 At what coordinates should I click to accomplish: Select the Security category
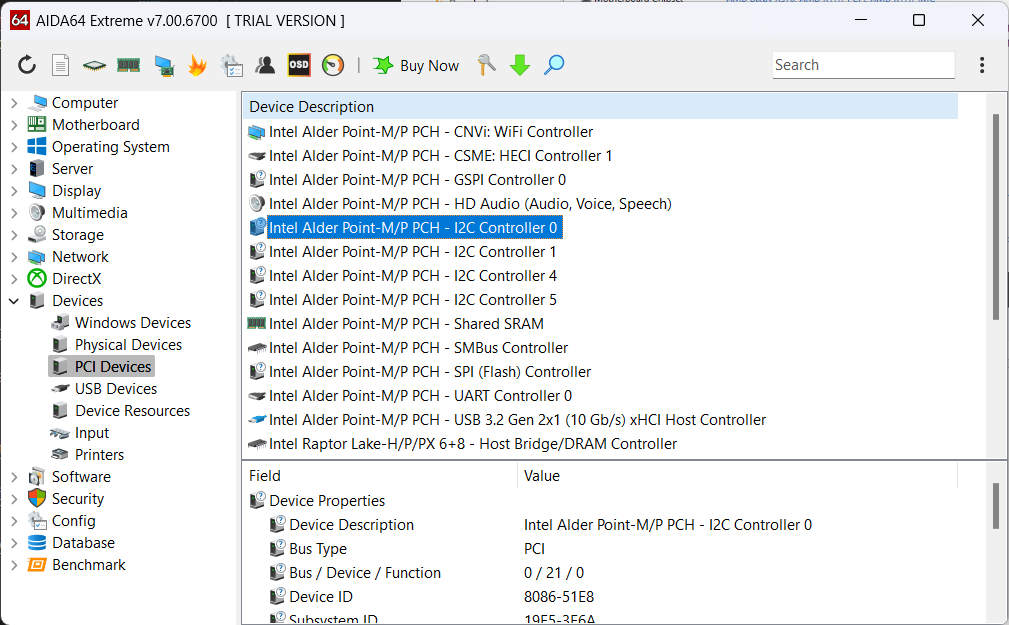(x=77, y=499)
